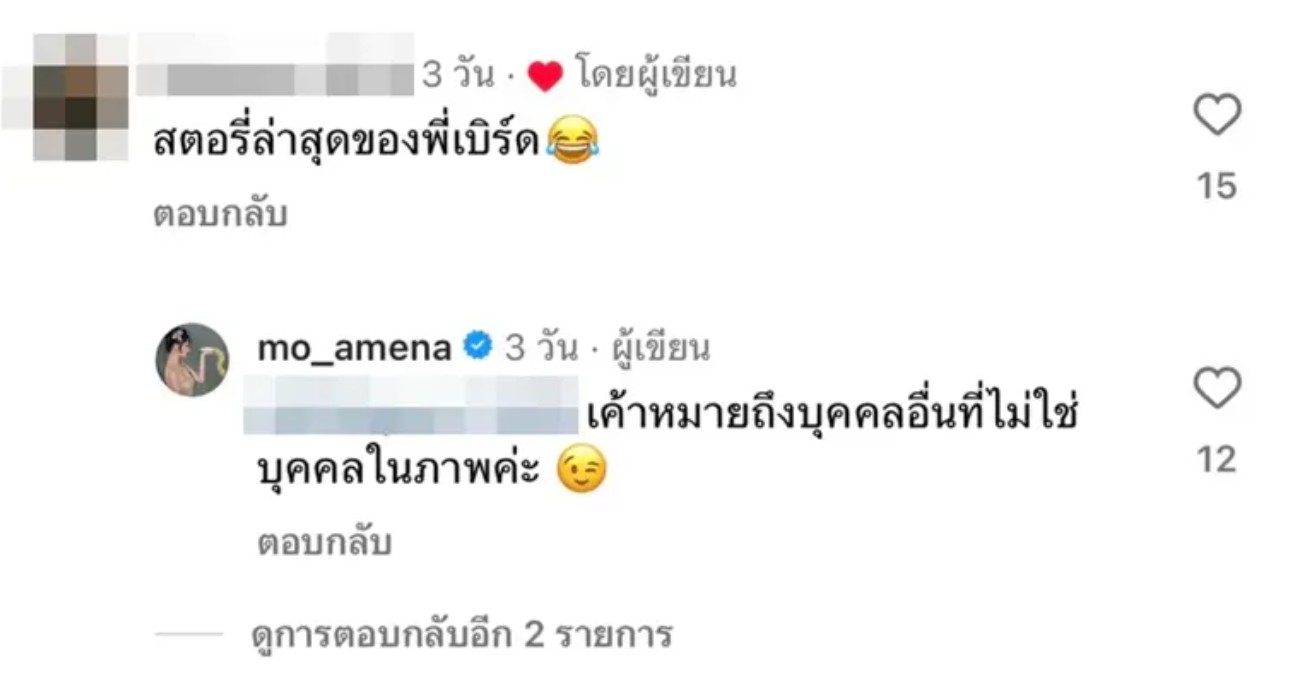Click the laughing emoji in the first comment
This screenshot has width=1300, height=695.
[573, 140]
